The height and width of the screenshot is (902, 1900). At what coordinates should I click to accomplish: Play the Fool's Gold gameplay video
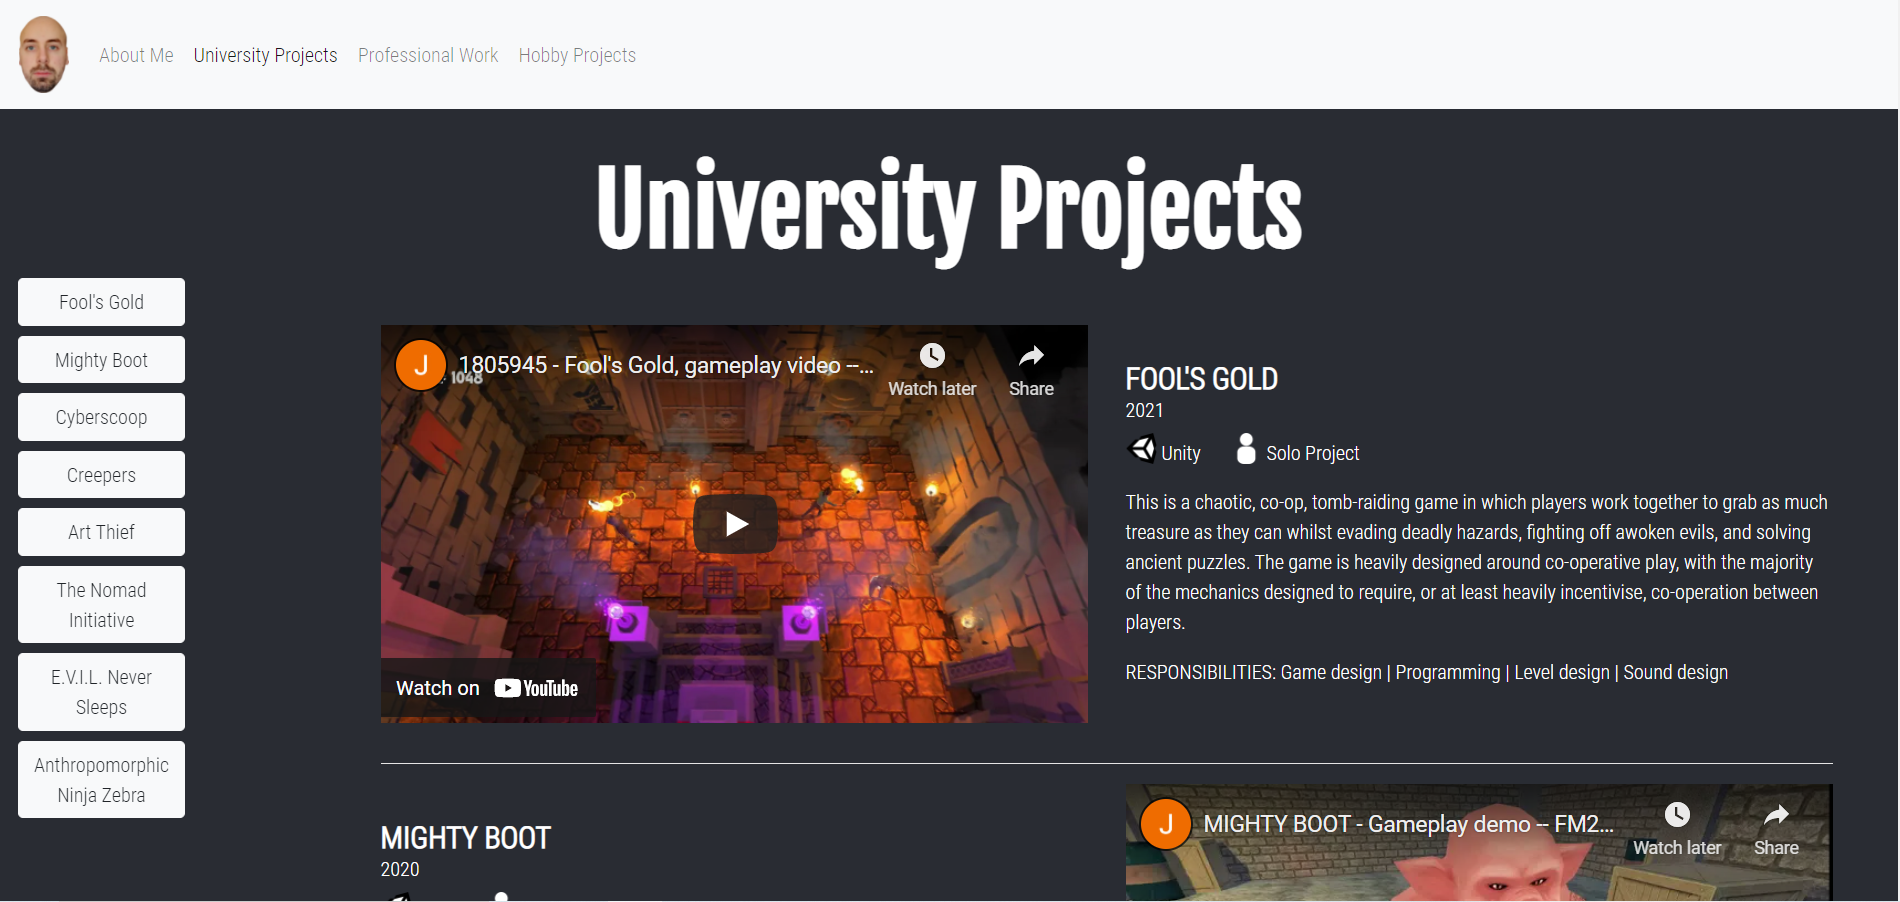coord(735,523)
